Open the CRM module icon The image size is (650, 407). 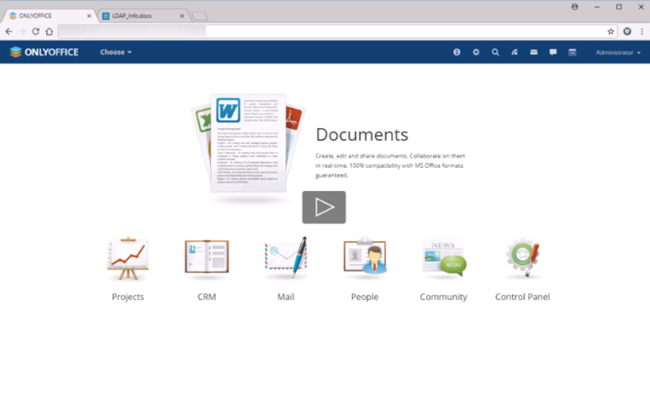click(x=206, y=257)
